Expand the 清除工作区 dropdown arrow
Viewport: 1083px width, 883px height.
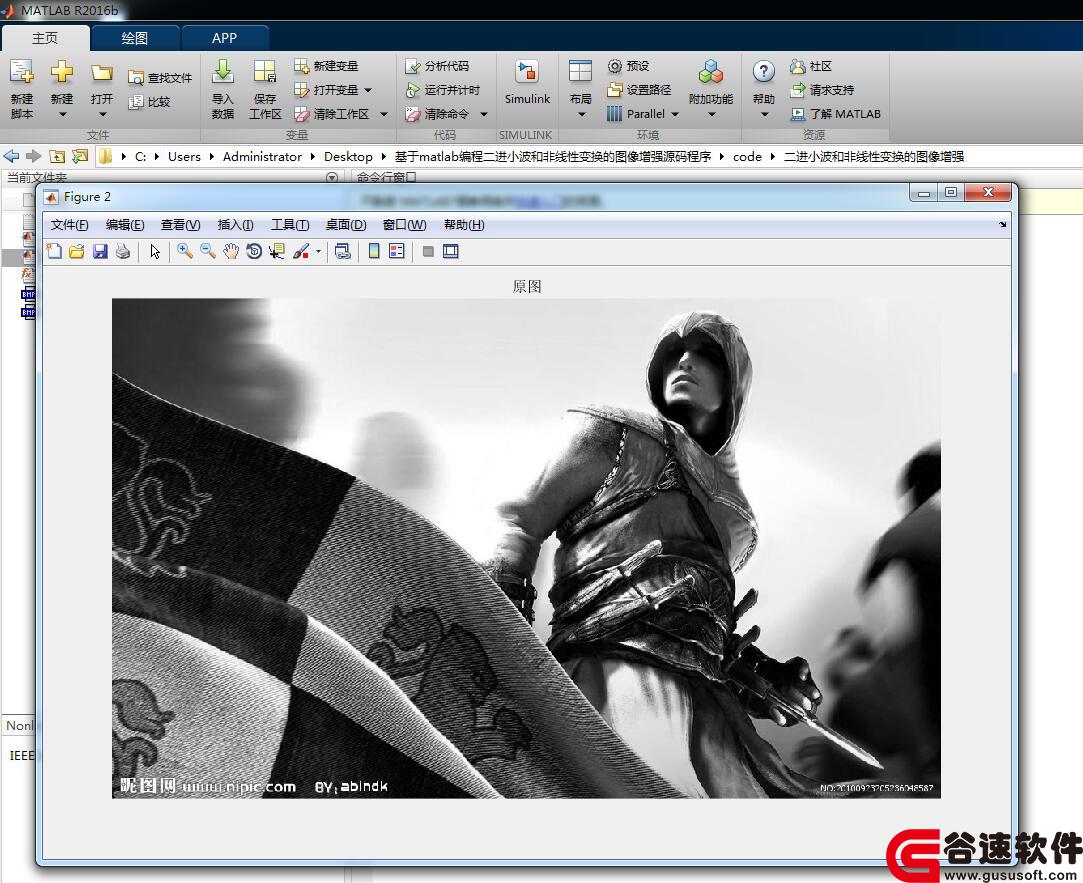click(384, 114)
